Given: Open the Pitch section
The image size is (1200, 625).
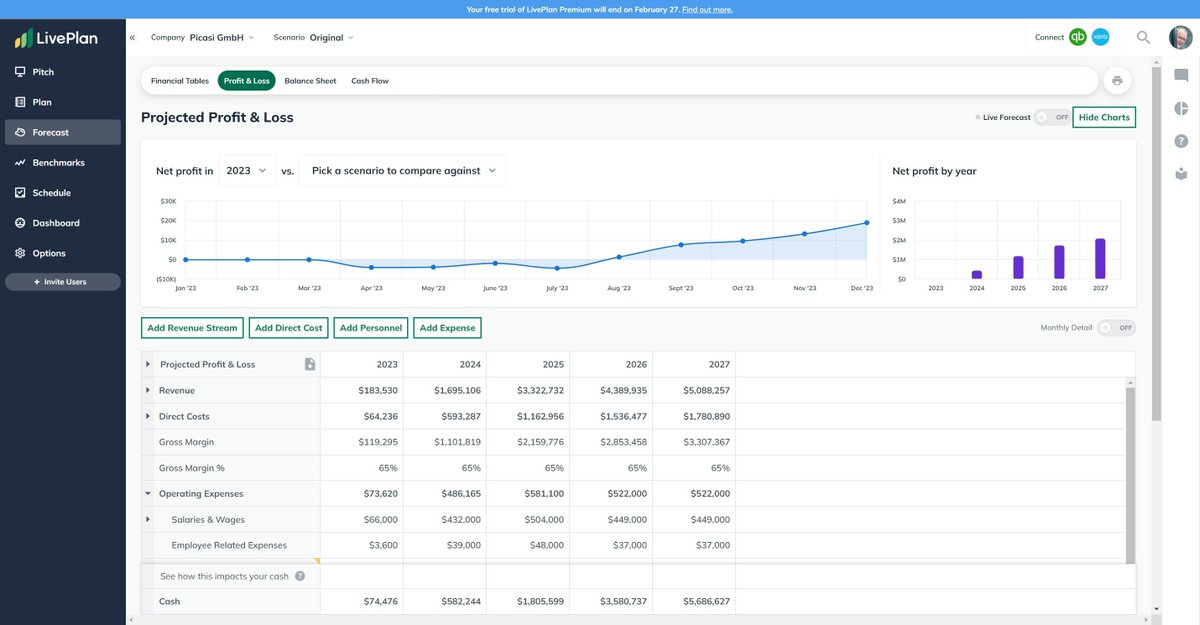Looking at the screenshot, I should pyautogui.click(x=63, y=72).
